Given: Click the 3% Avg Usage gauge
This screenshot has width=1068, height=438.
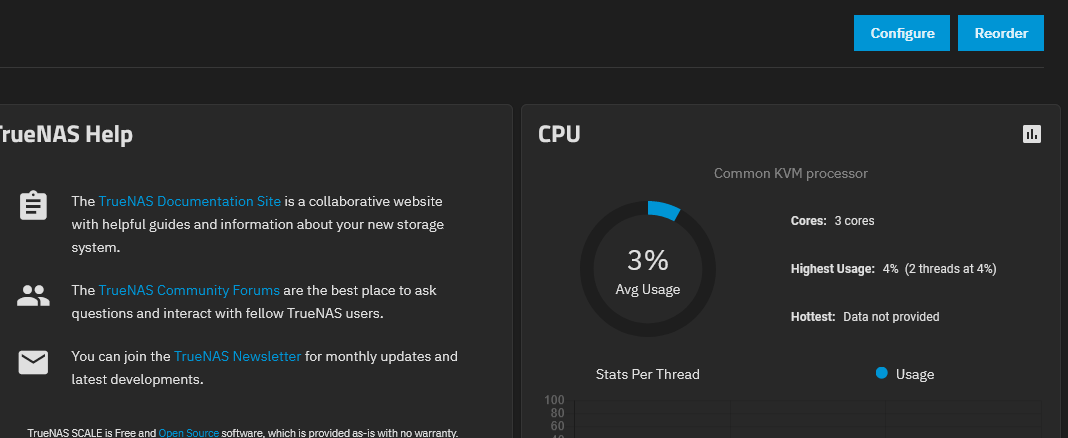Looking at the screenshot, I should pyautogui.click(x=648, y=268).
